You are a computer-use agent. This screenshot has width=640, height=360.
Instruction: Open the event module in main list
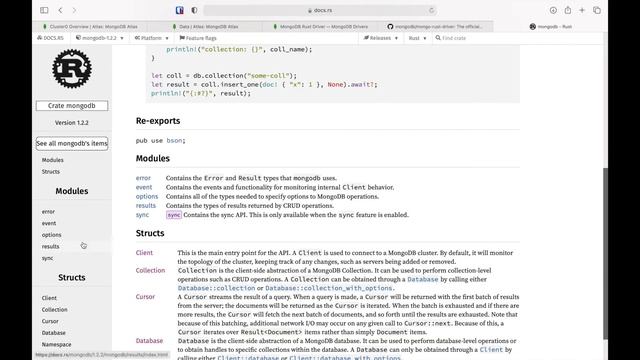(x=144, y=187)
